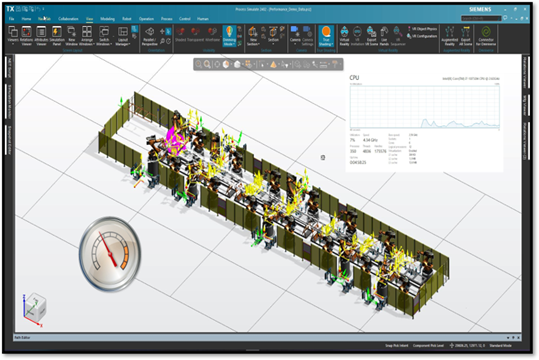Open the Simulation Panel
Viewport: 539px width, 360px height.
pos(57,36)
